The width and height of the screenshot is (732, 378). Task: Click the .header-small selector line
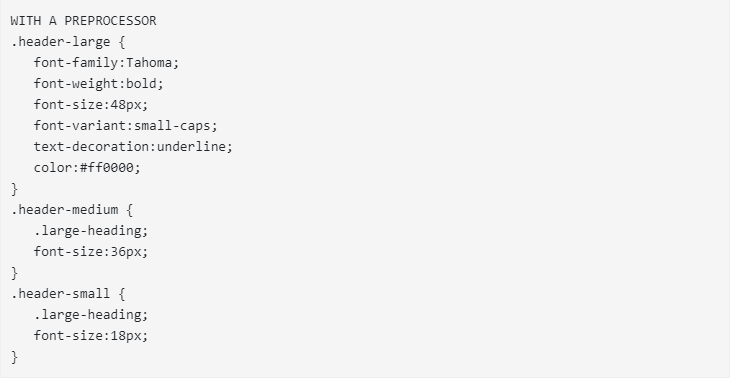point(68,294)
